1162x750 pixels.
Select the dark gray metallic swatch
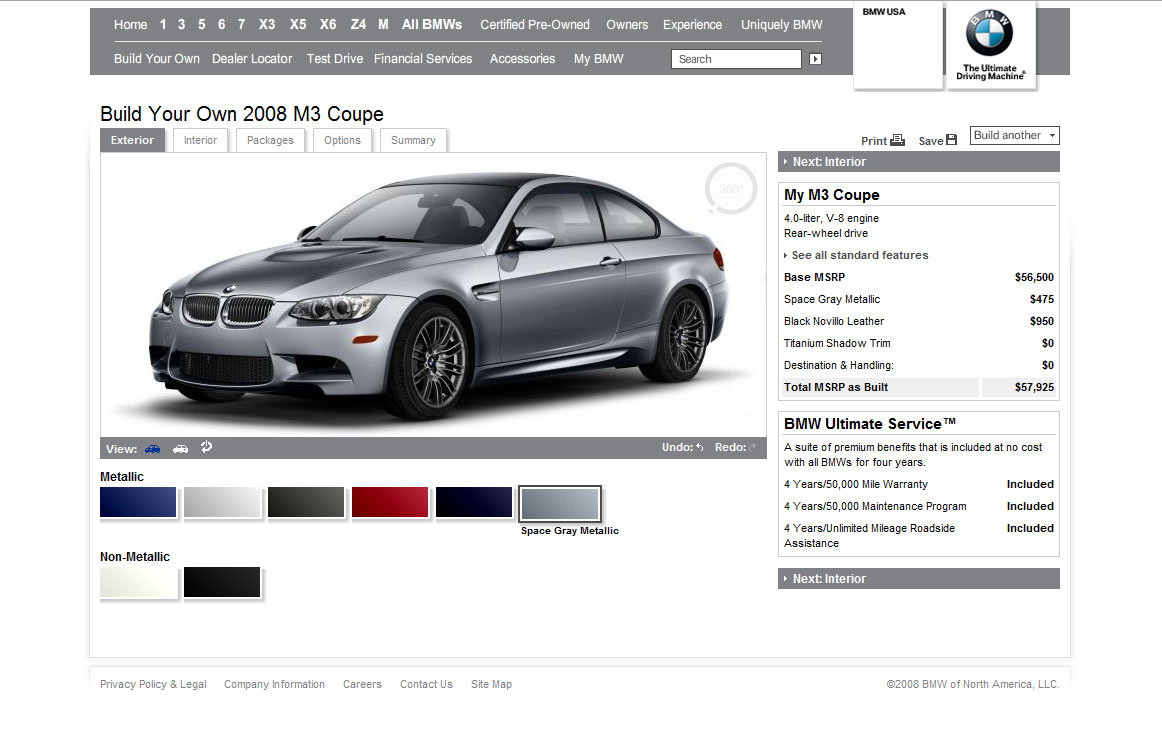point(306,502)
